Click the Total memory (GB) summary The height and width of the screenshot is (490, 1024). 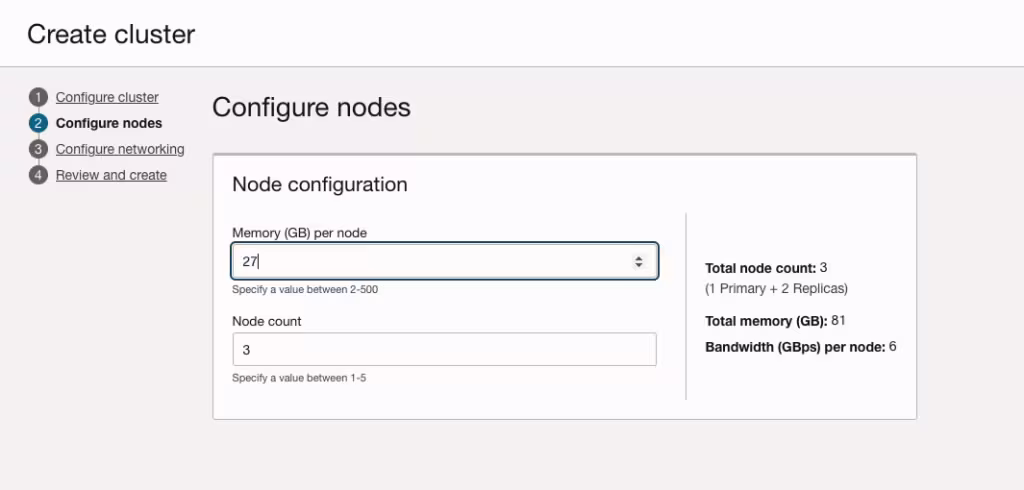[776, 321]
